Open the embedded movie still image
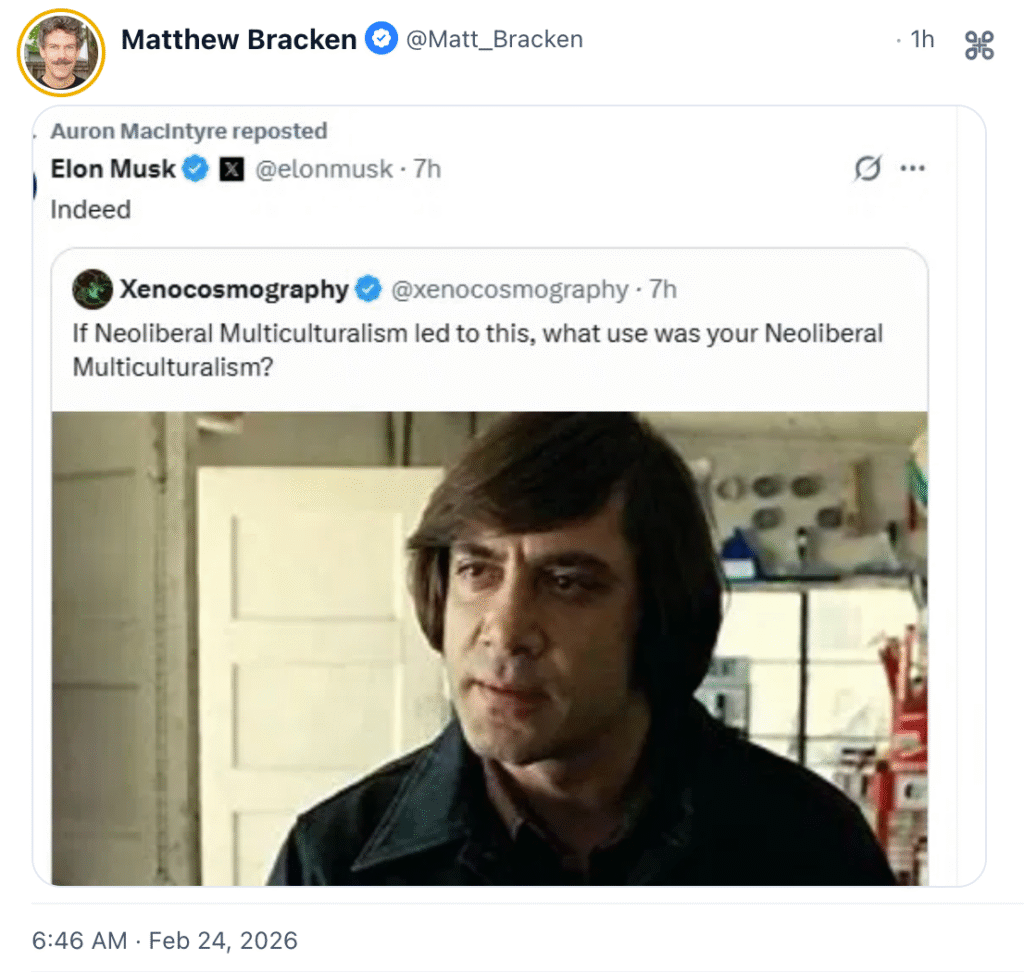Viewport: 1024px width, 972px height. tap(489, 648)
